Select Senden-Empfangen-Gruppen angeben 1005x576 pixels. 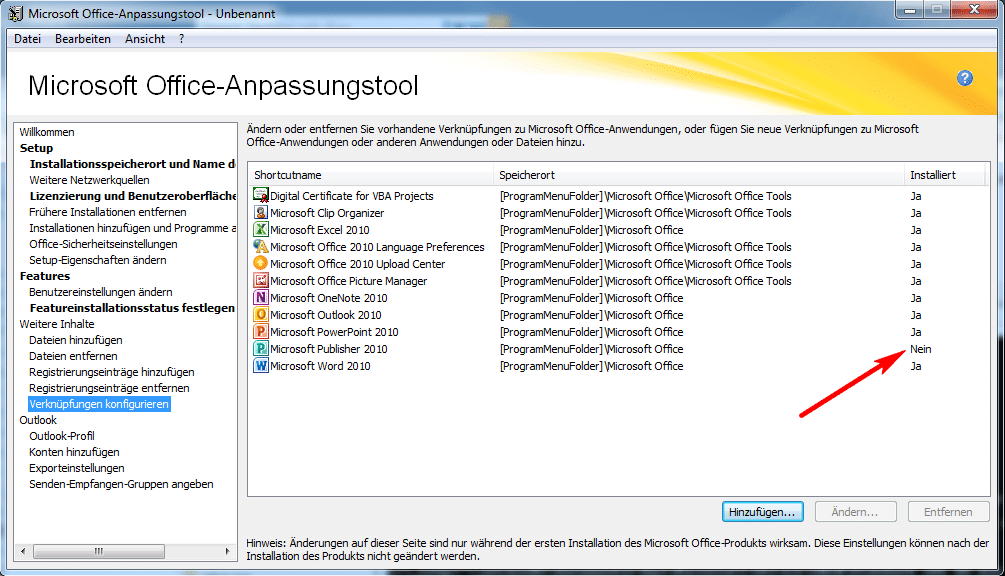(121, 484)
